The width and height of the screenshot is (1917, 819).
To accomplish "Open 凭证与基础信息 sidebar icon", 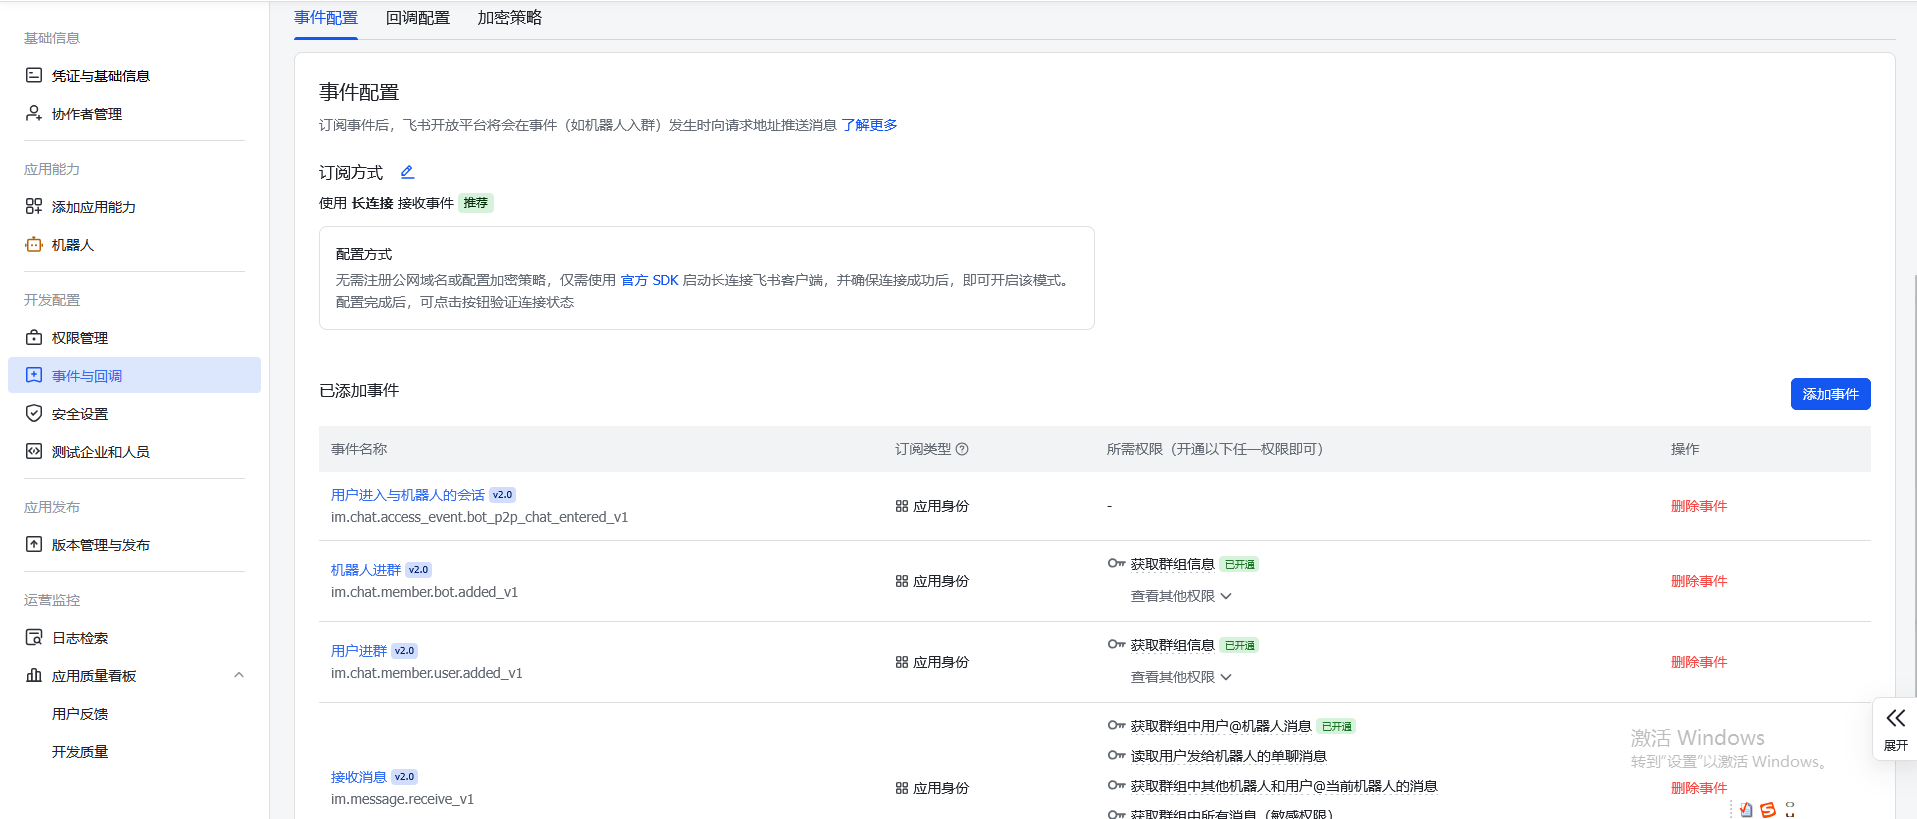I will [x=34, y=75].
